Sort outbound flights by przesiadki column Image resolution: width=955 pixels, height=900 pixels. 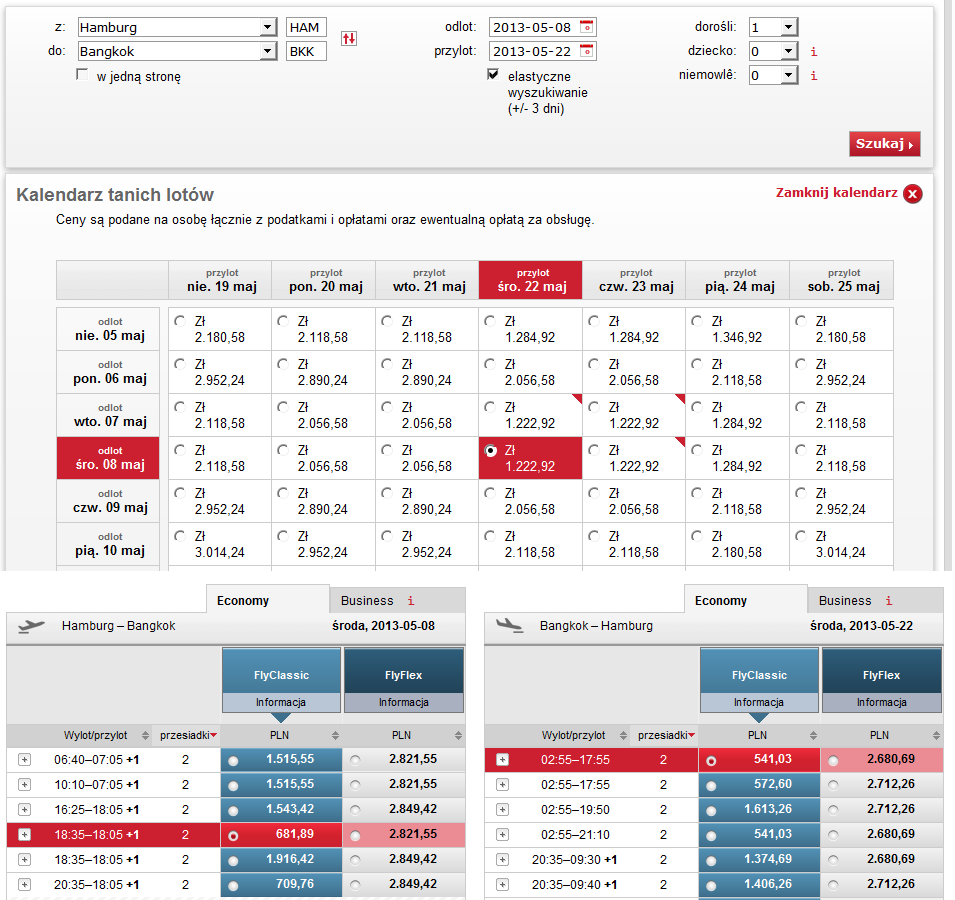(186, 736)
